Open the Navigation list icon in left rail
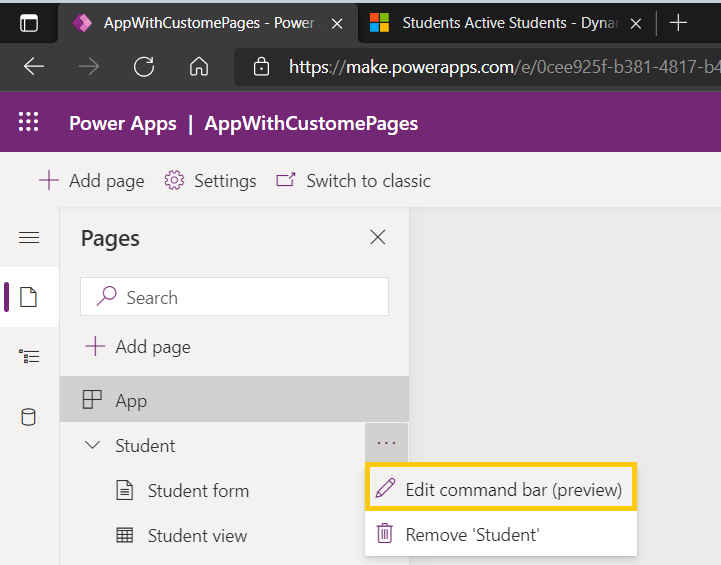Image resolution: width=721 pixels, height=565 pixels. (29, 357)
